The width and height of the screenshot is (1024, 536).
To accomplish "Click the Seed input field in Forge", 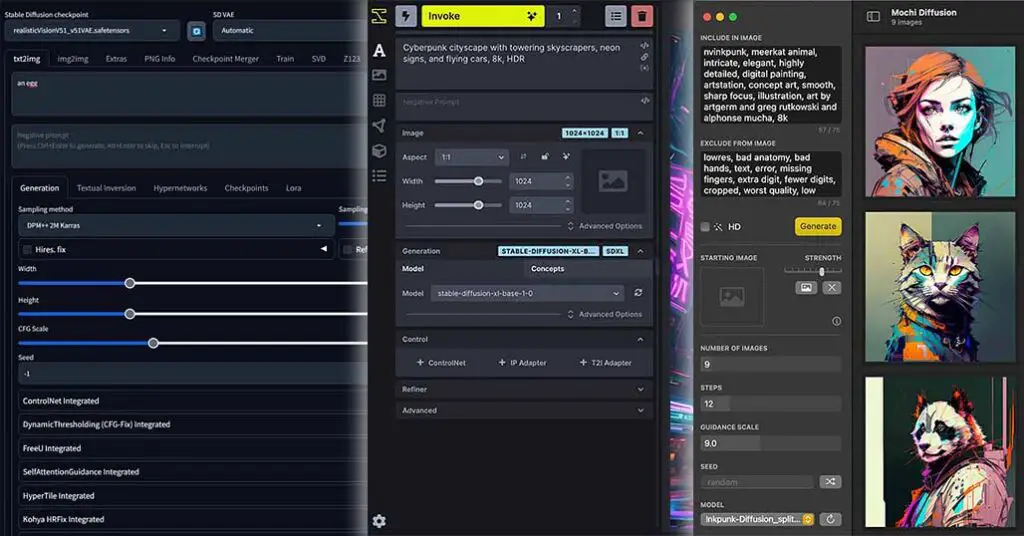I will [x=193, y=373].
